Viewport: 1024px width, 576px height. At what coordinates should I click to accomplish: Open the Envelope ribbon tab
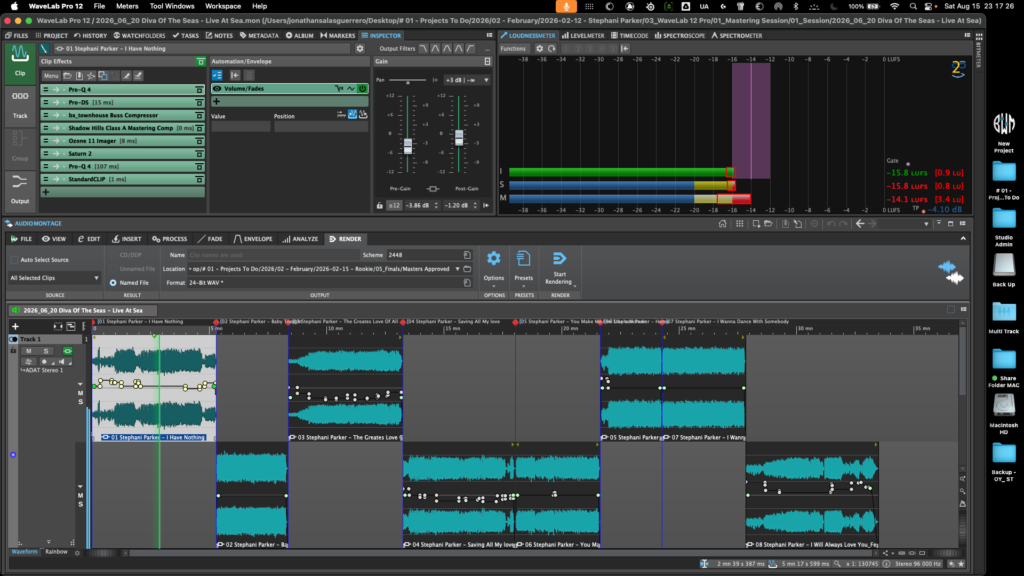253,239
